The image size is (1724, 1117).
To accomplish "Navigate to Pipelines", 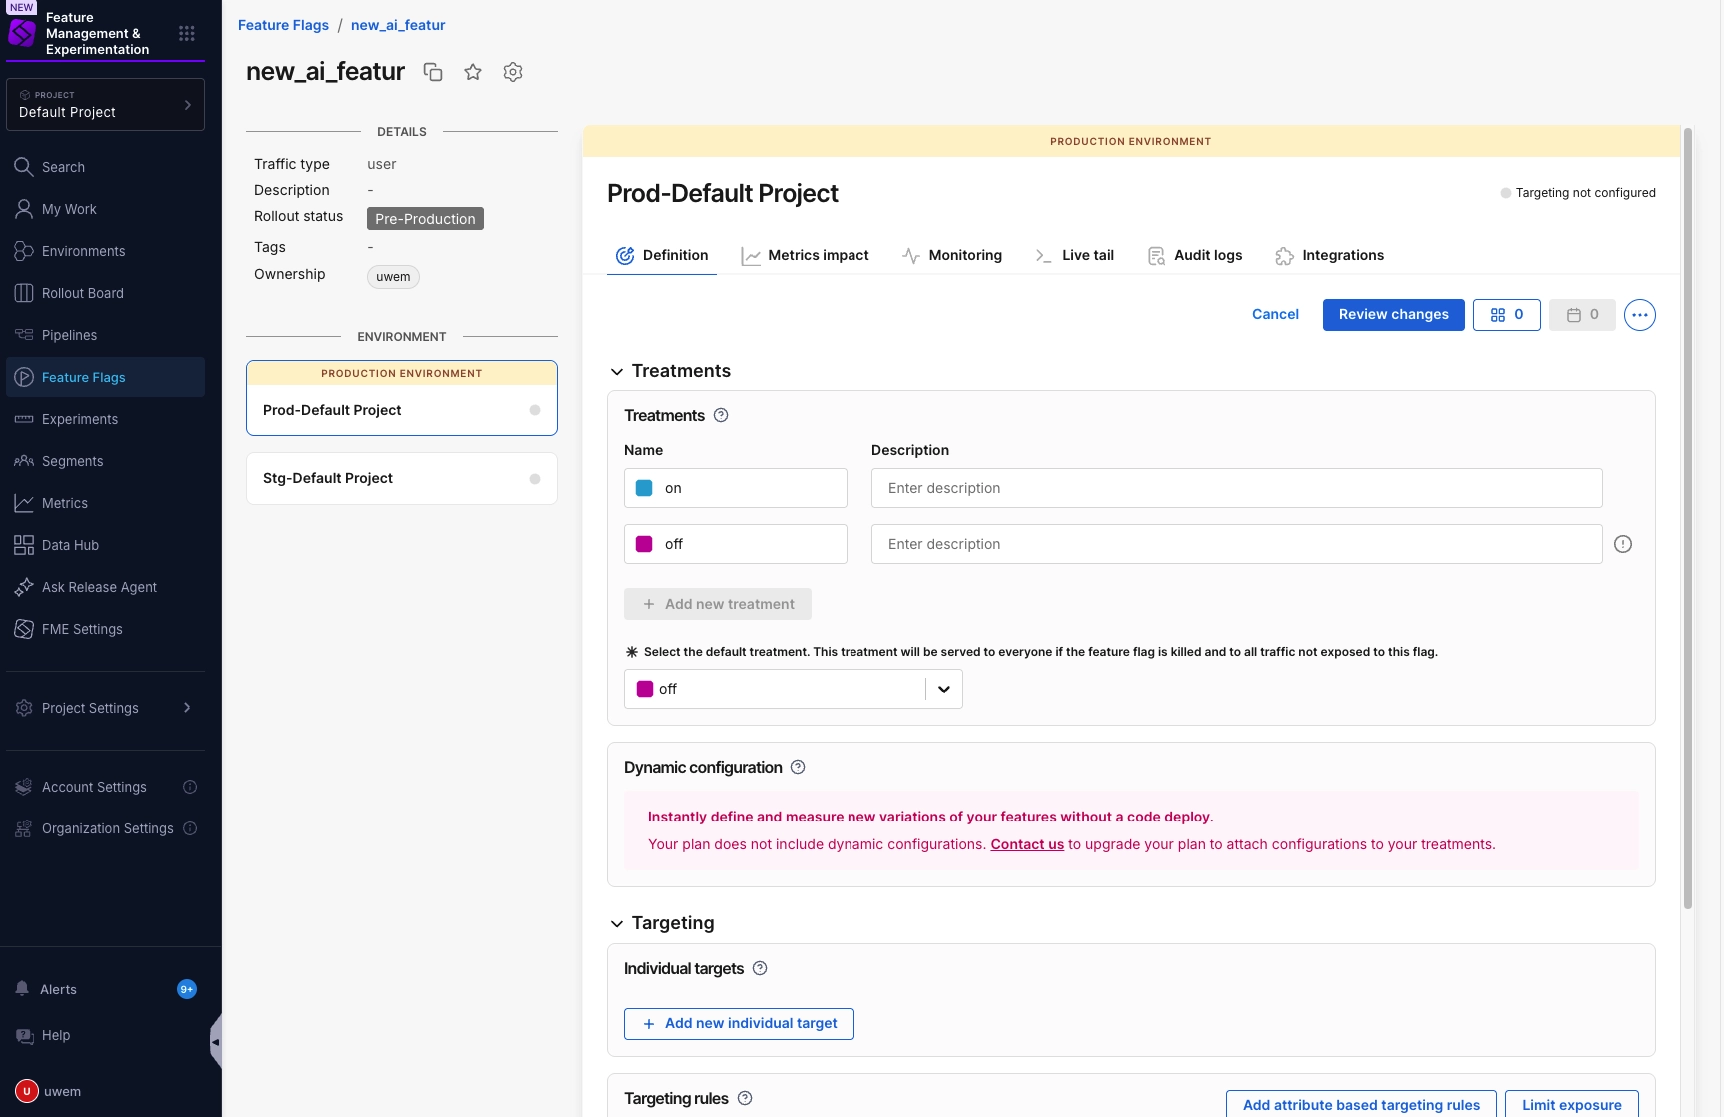I will click(x=105, y=335).
